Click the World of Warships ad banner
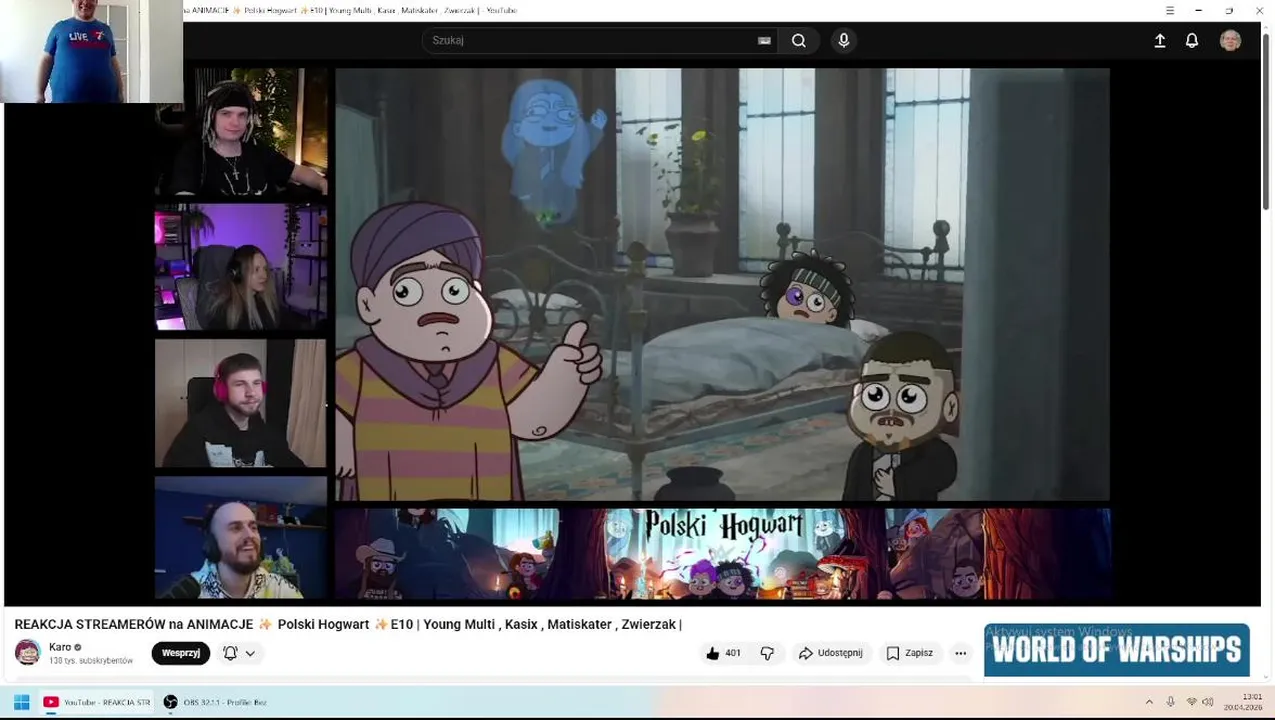This screenshot has height=720, width=1275. 1117,650
